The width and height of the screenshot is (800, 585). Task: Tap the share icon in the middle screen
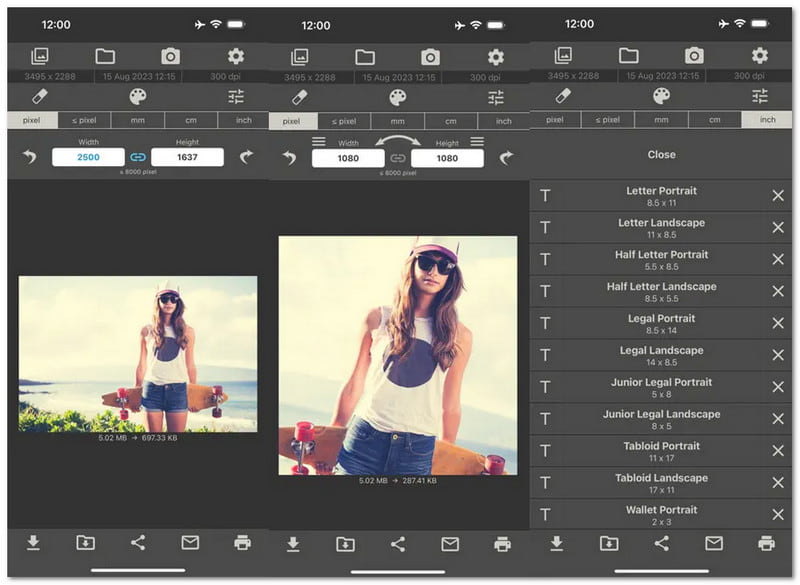398,544
